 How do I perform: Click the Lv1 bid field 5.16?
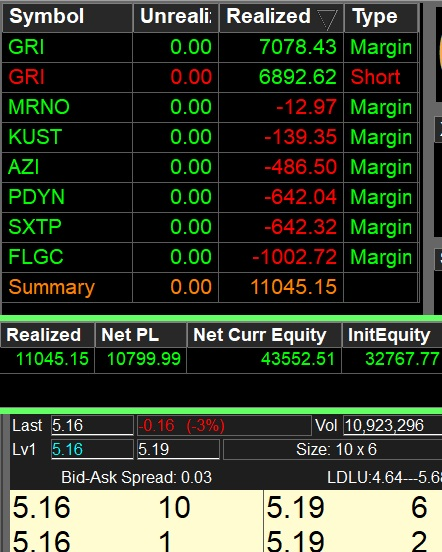(x=92, y=449)
